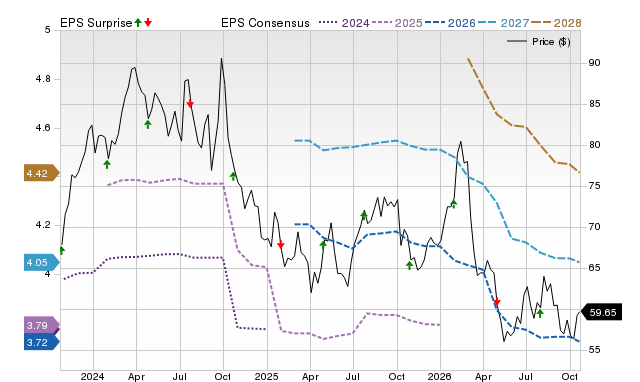The height and width of the screenshot is (382, 640).
Task: Click the EPS Consensus legend title
Action: (265, 23)
